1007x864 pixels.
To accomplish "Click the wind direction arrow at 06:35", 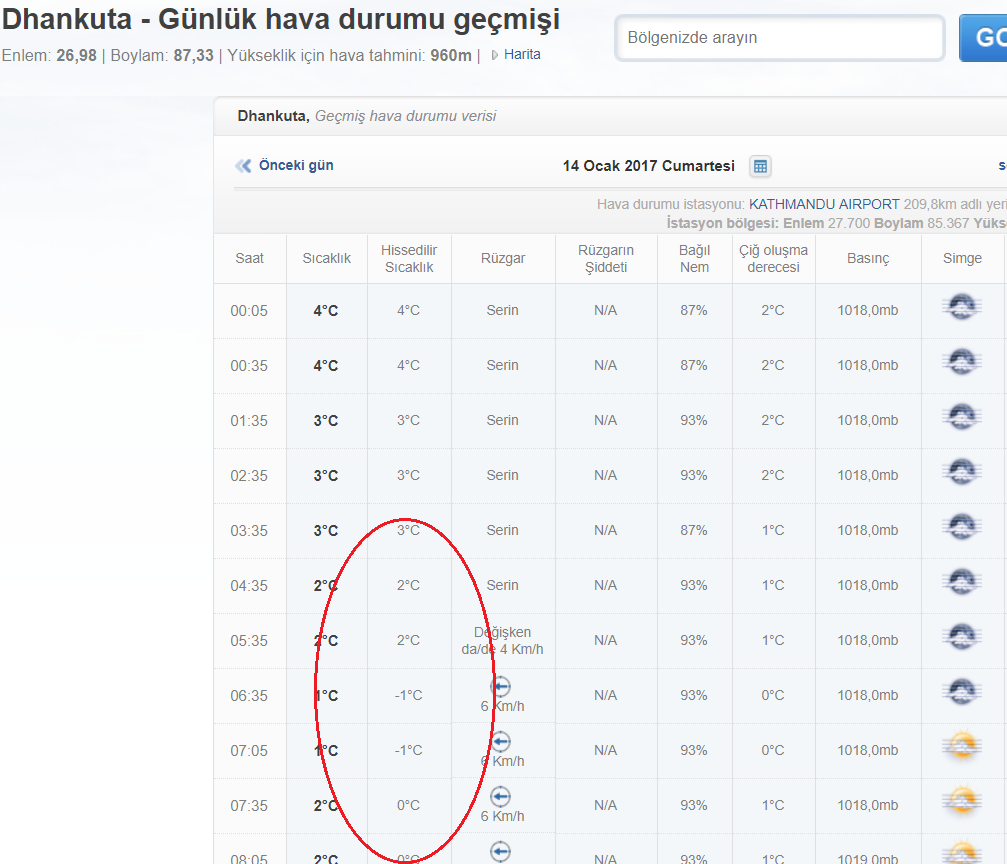I will click(x=501, y=686).
